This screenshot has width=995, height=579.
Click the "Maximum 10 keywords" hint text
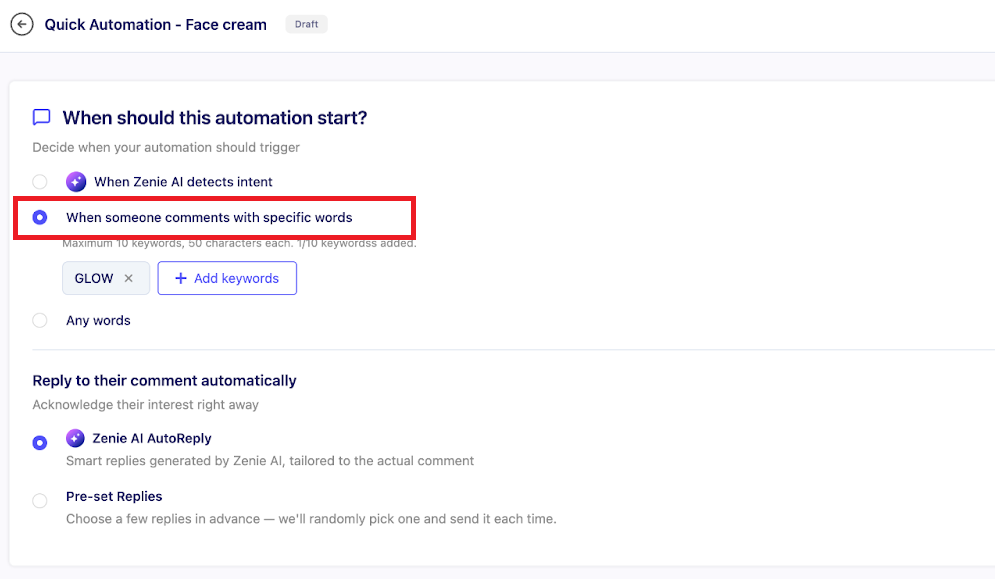[x=239, y=243]
